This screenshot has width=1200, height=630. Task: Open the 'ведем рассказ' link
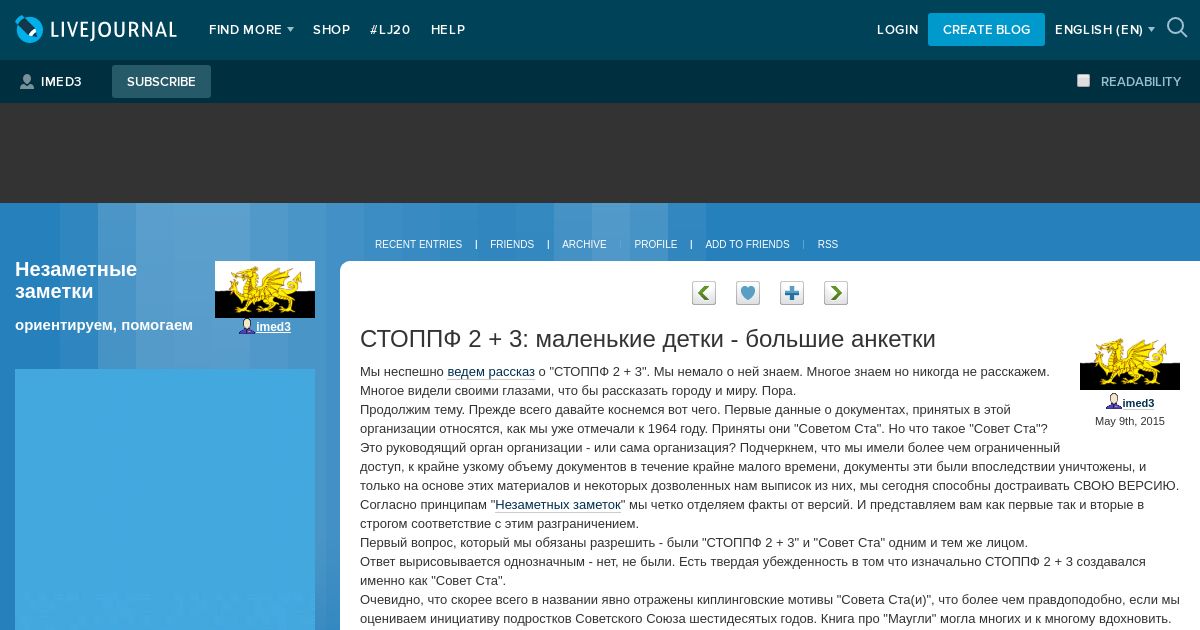pyautogui.click(x=491, y=372)
